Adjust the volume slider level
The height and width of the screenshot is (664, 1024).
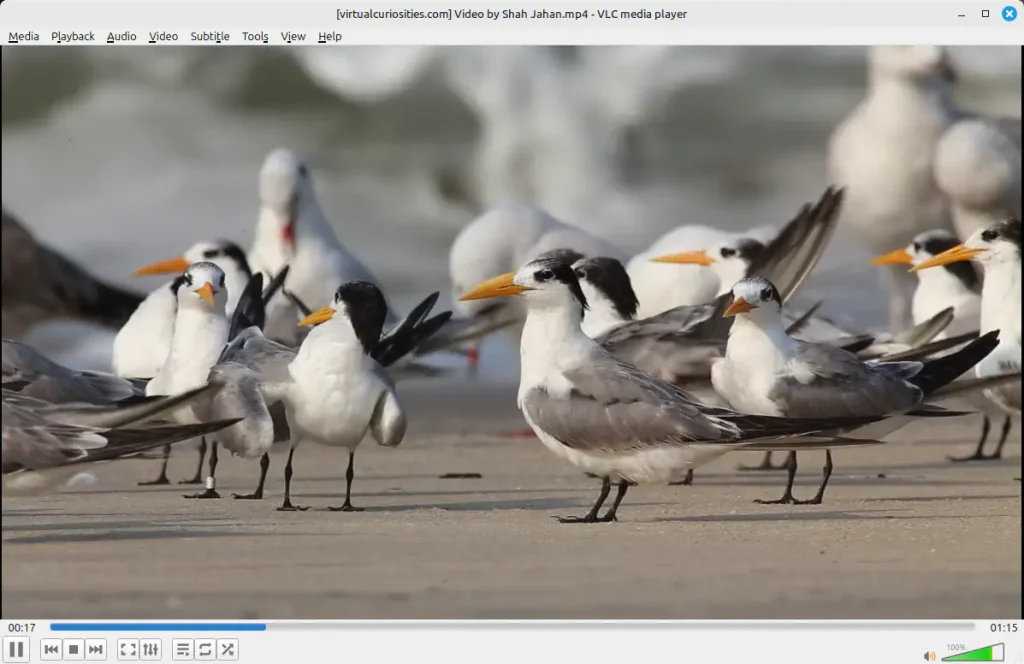[972, 652]
